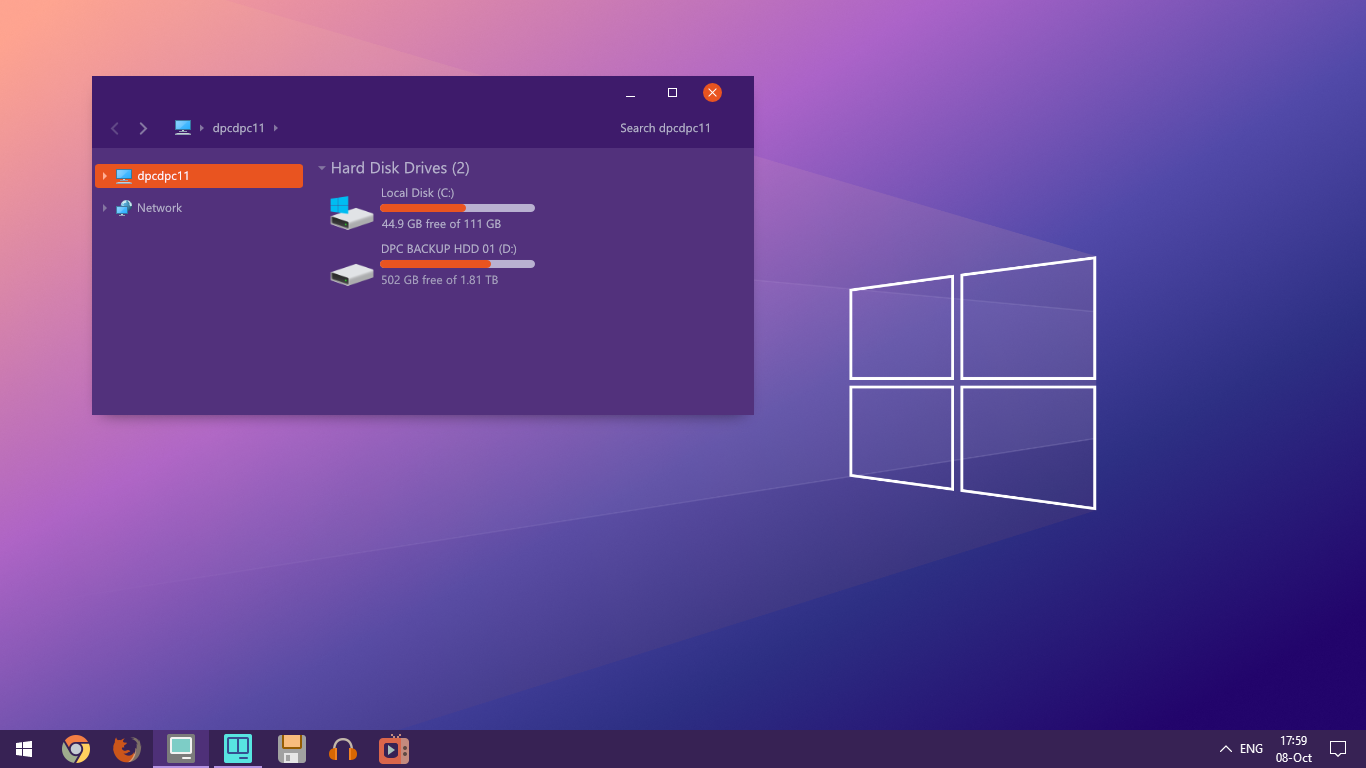Open the Local Disk (C:) drive icon
Viewport: 1366px width, 768px height.
351,213
